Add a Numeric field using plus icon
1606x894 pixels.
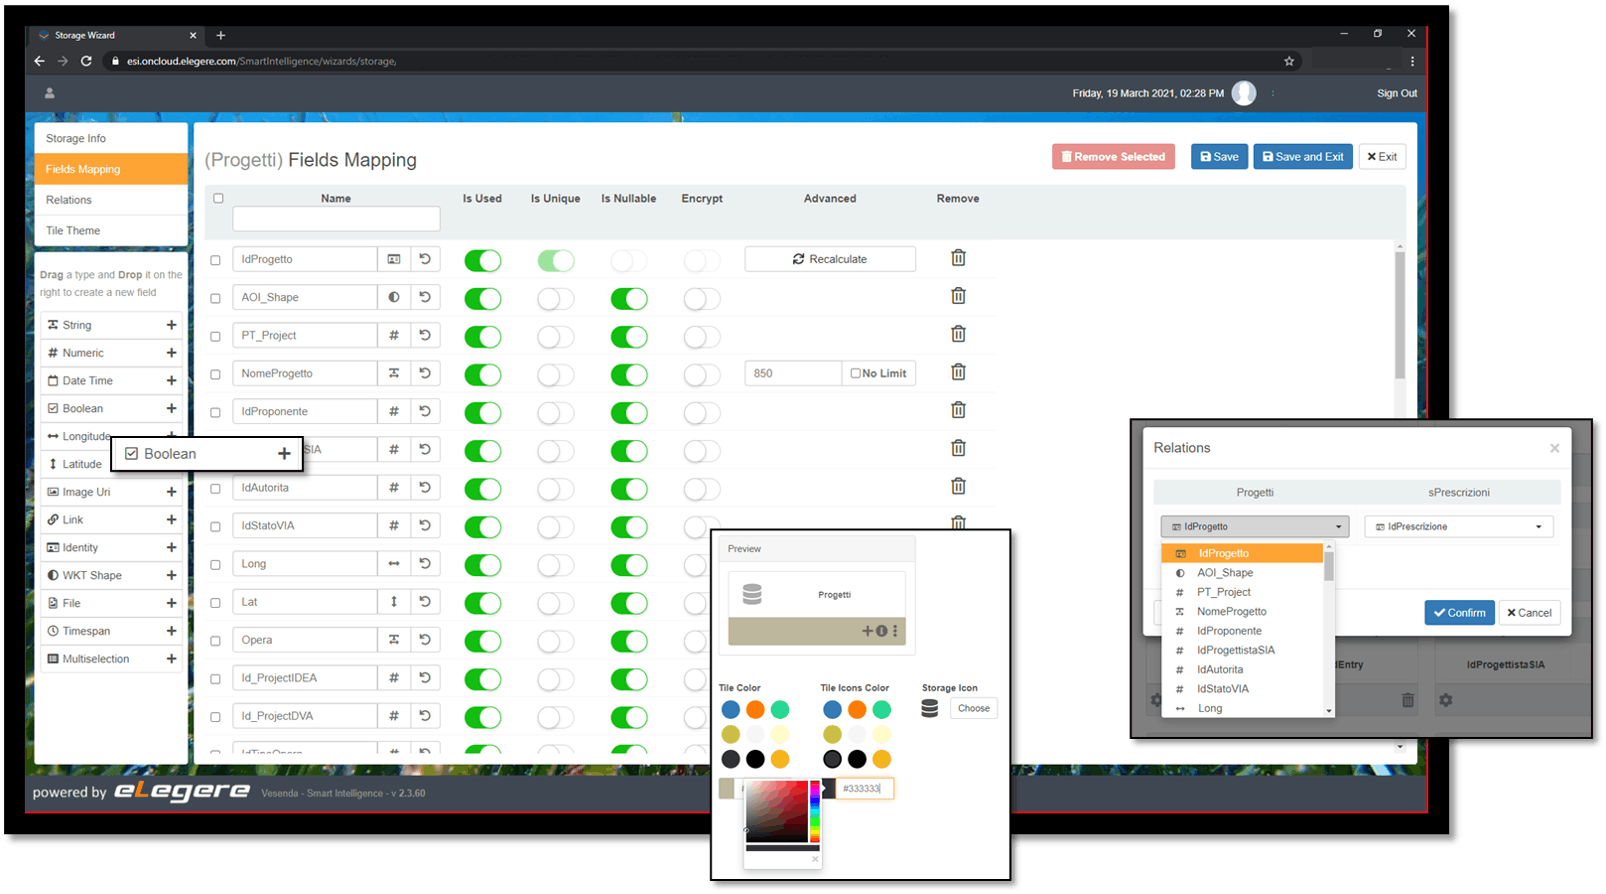tap(171, 353)
